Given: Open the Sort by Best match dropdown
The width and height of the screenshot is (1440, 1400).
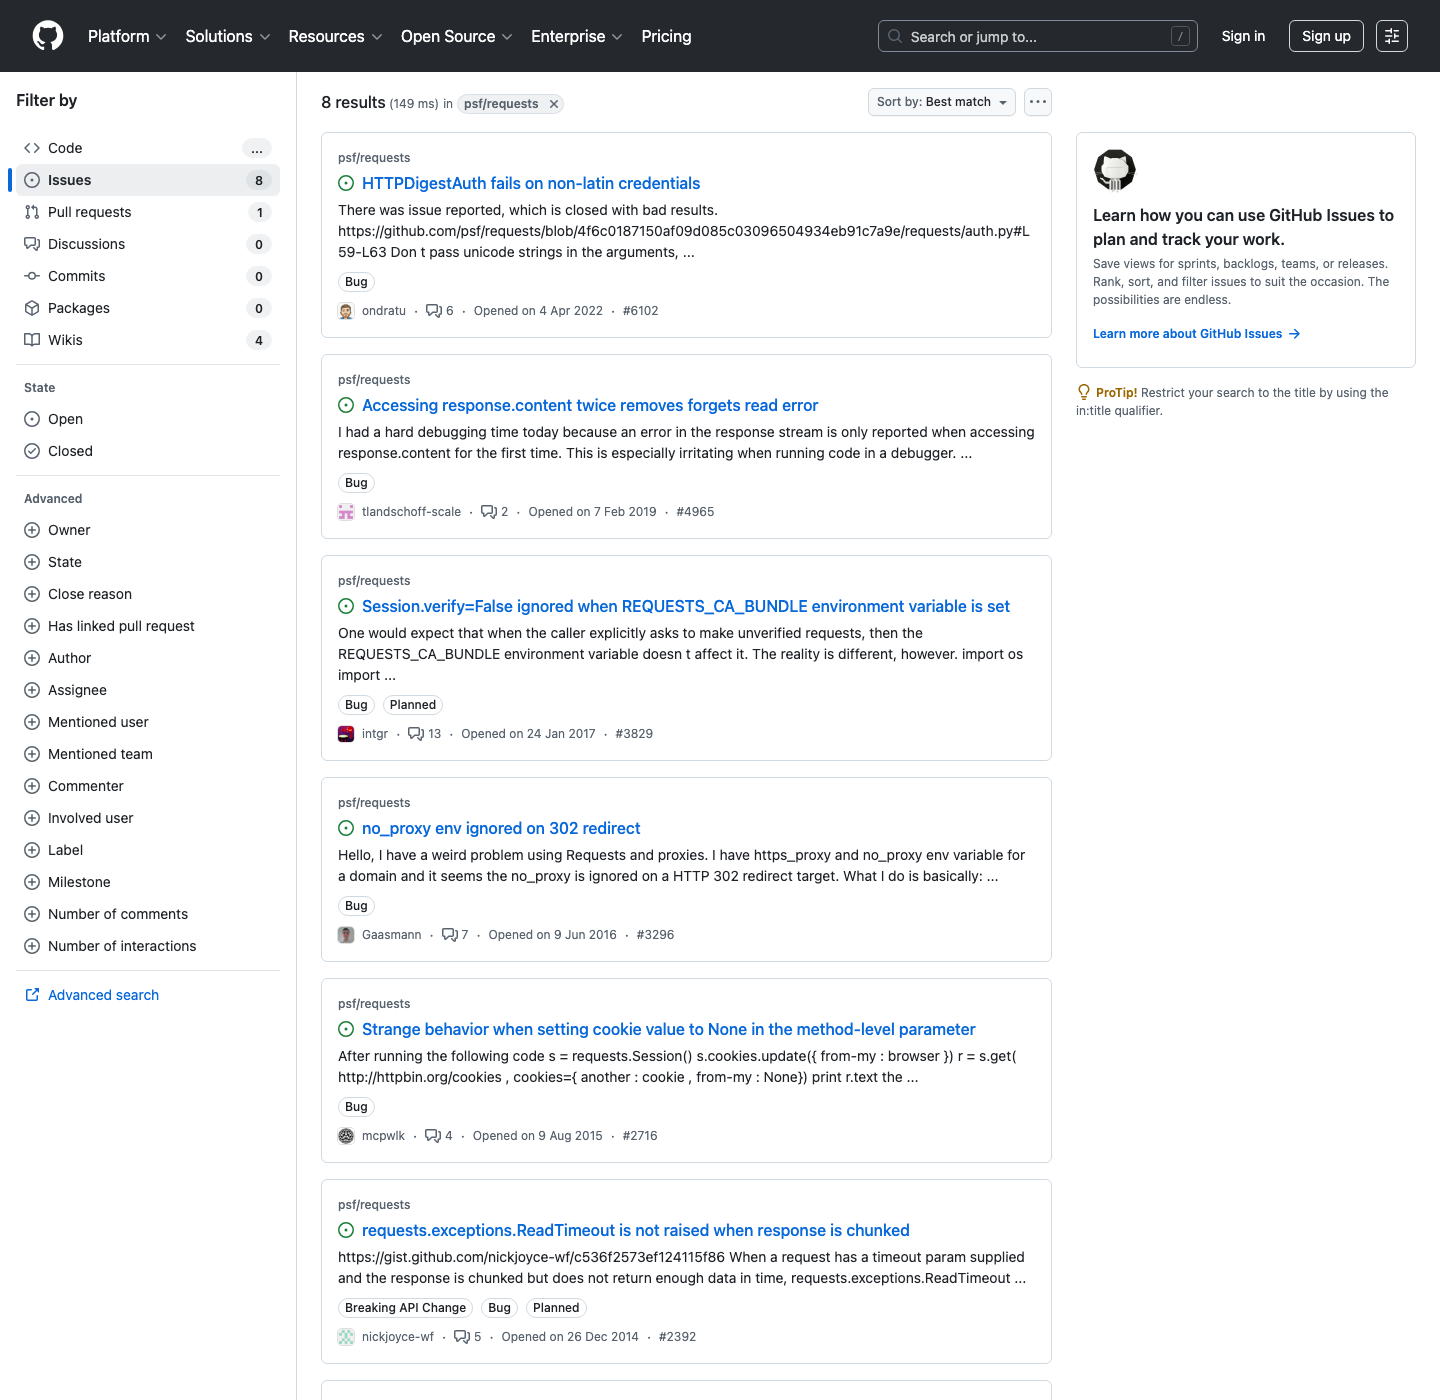Looking at the screenshot, I should click(942, 102).
